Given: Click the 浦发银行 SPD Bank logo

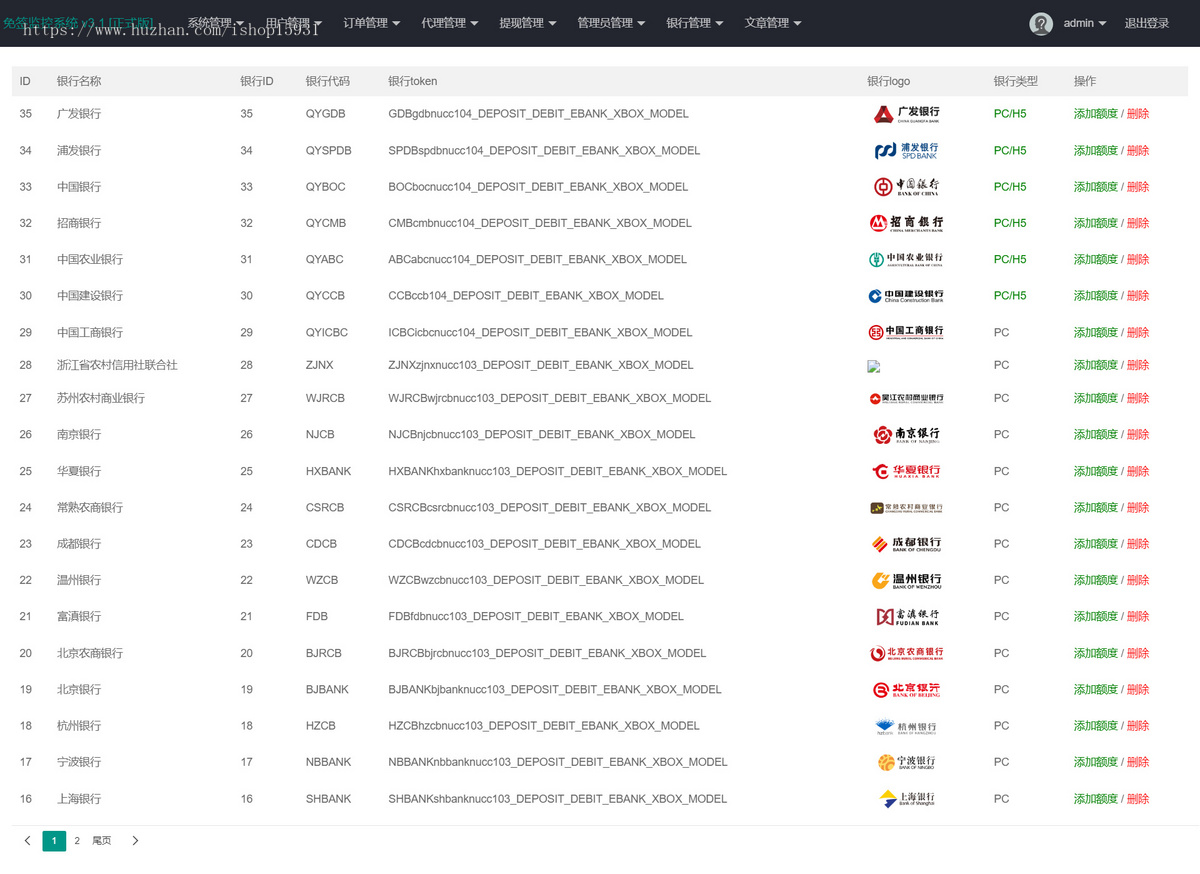Looking at the screenshot, I should click(906, 150).
